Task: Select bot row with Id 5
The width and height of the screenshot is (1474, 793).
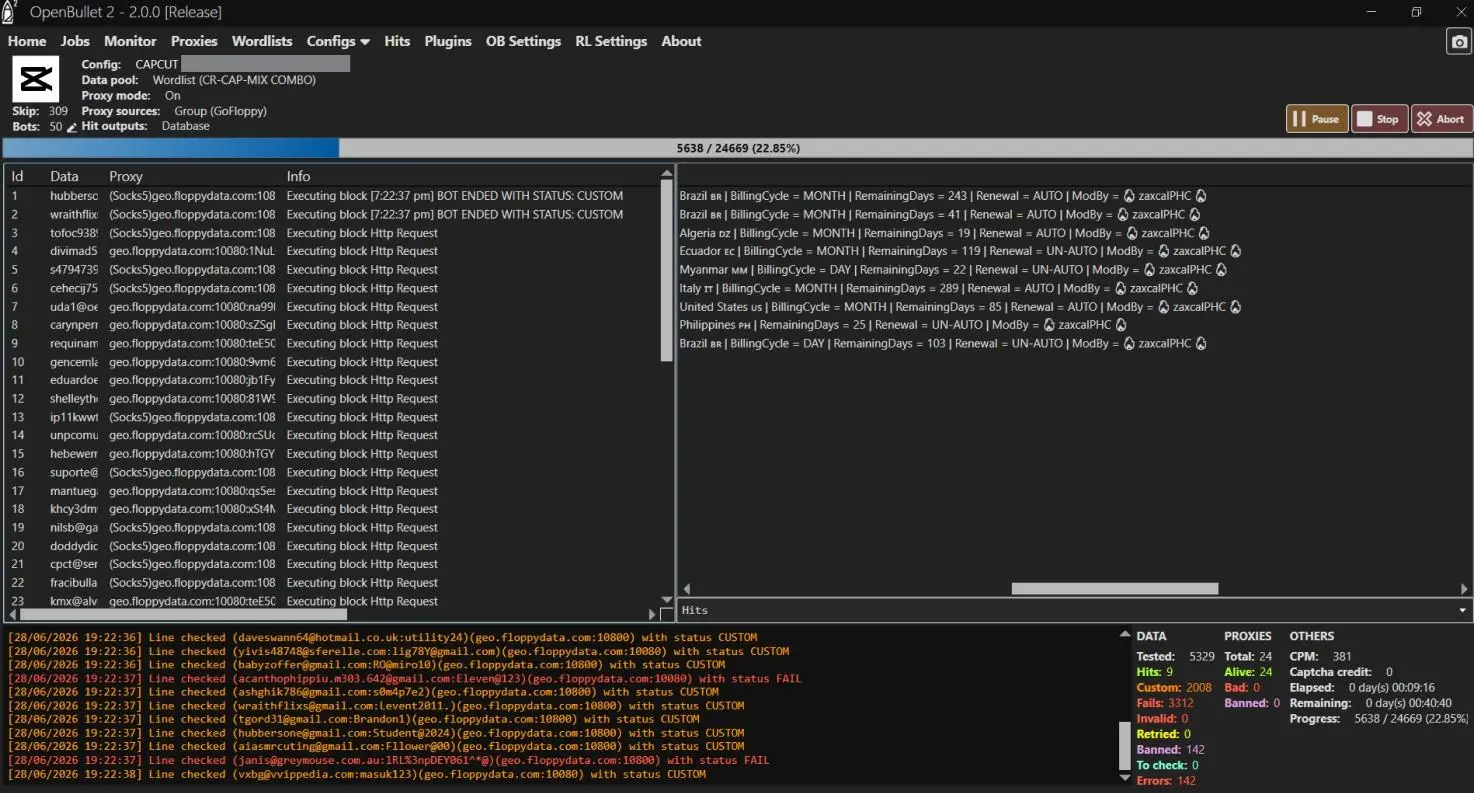Action: 333,270
